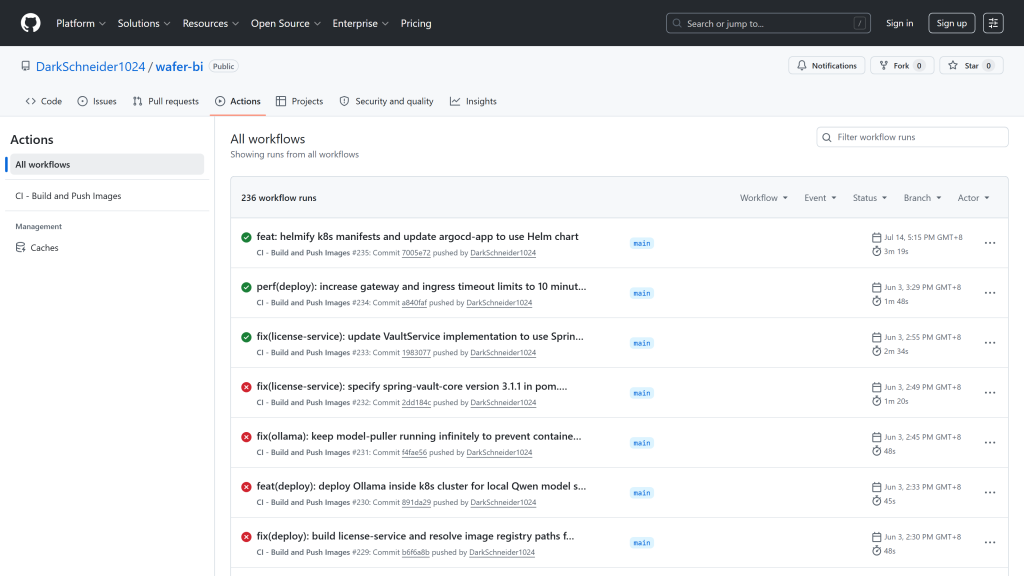Open the Workflow filter dropdown
This screenshot has height=576, width=1024.
[x=763, y=198]
